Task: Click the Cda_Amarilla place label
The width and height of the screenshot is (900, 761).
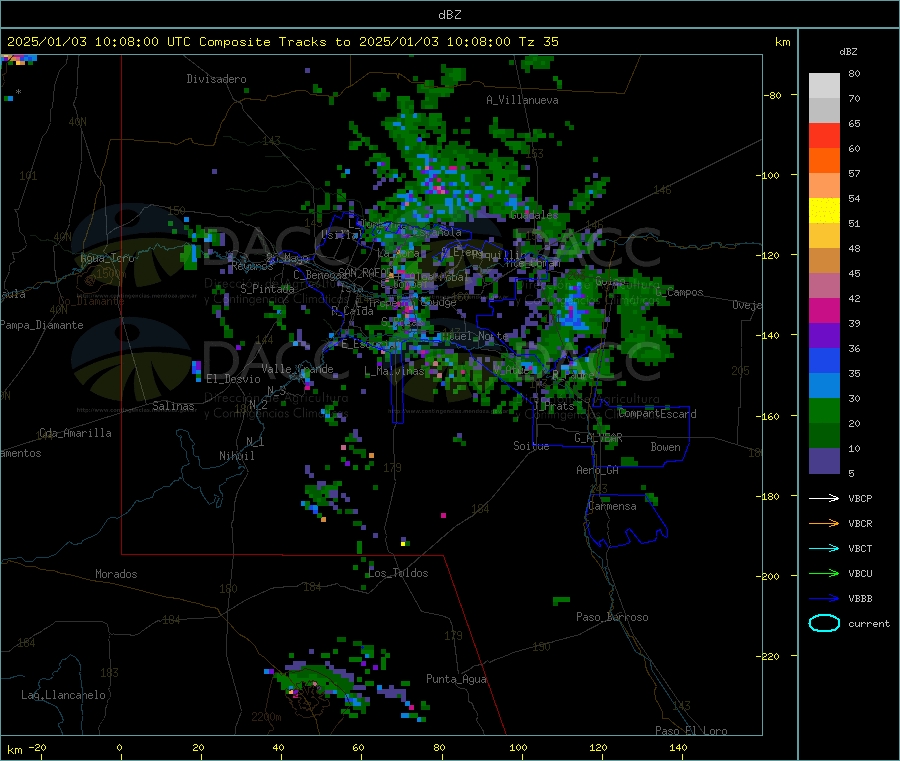Action: pyautogui.click(x=75, y=433)
